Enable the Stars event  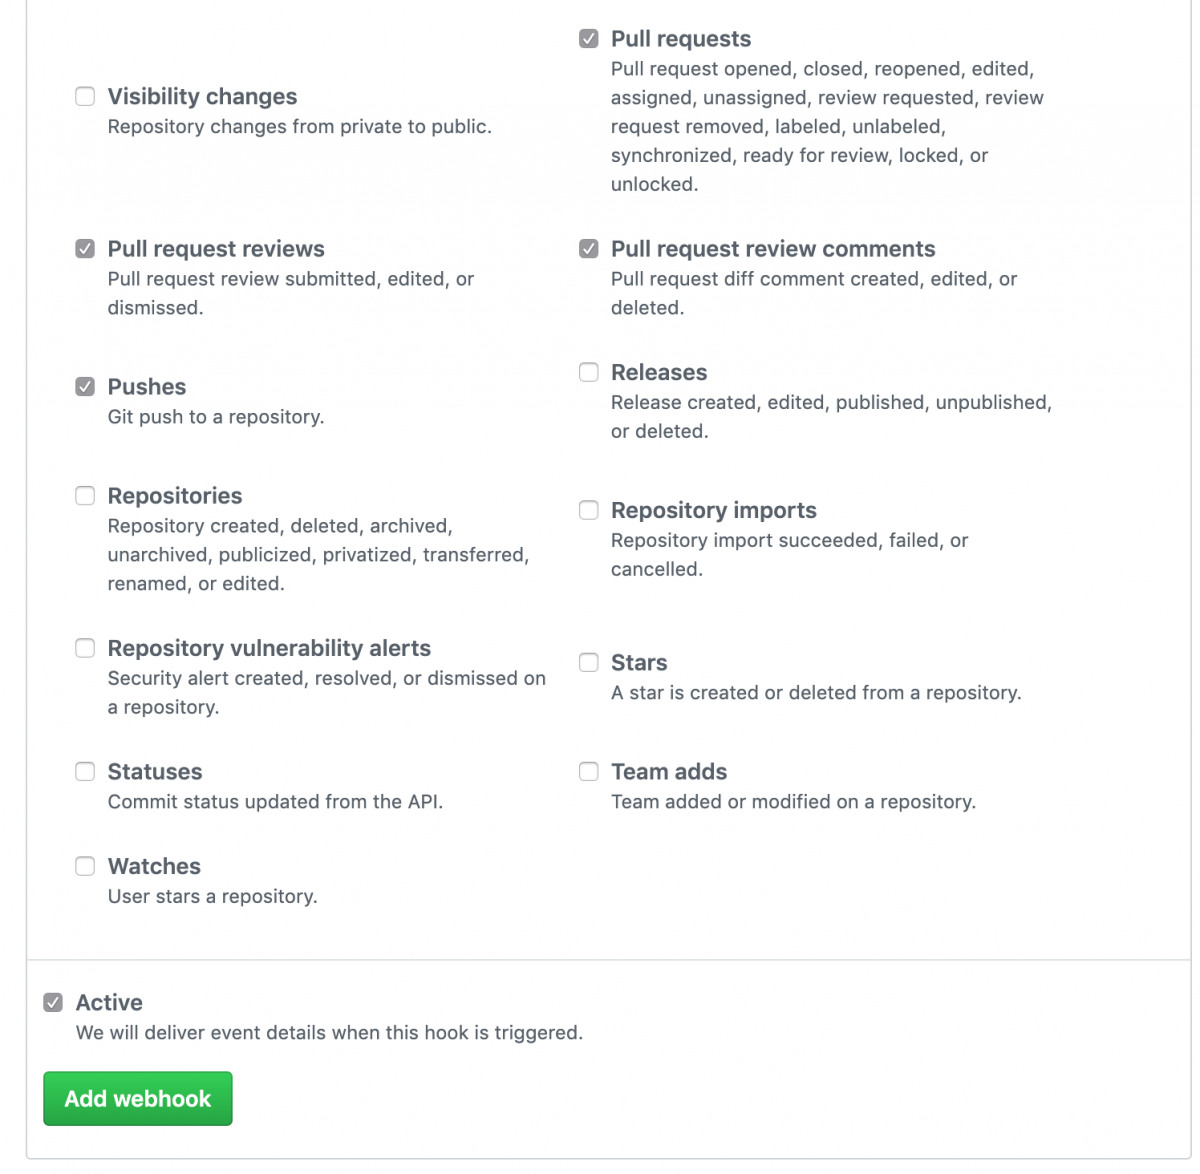pos(588,662)
